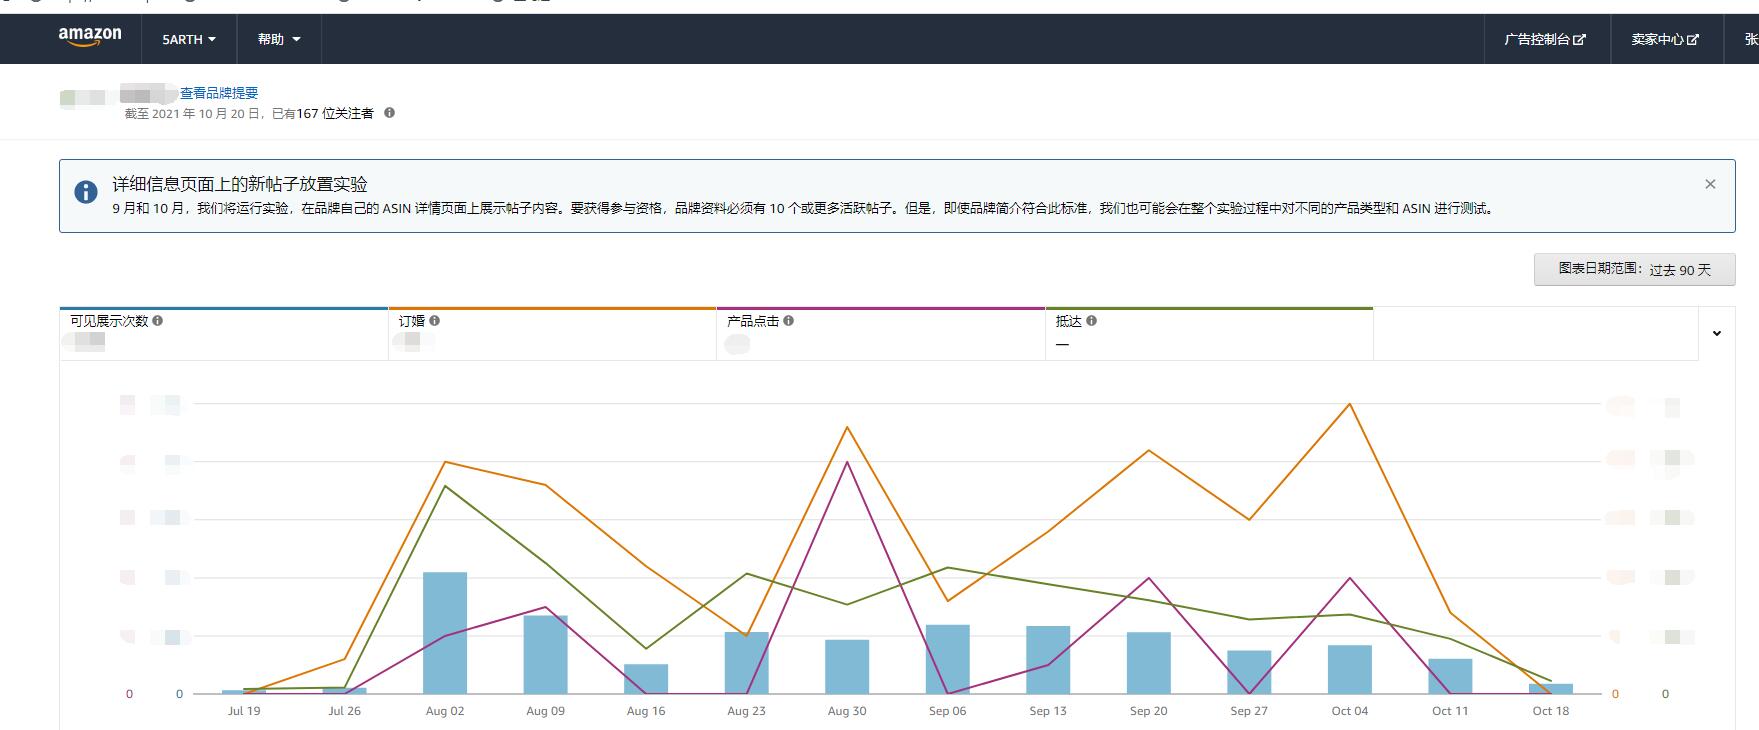Select the 订婚 metric tab
The height and width of the screenshot is (730, 1759).
(551, 334)
